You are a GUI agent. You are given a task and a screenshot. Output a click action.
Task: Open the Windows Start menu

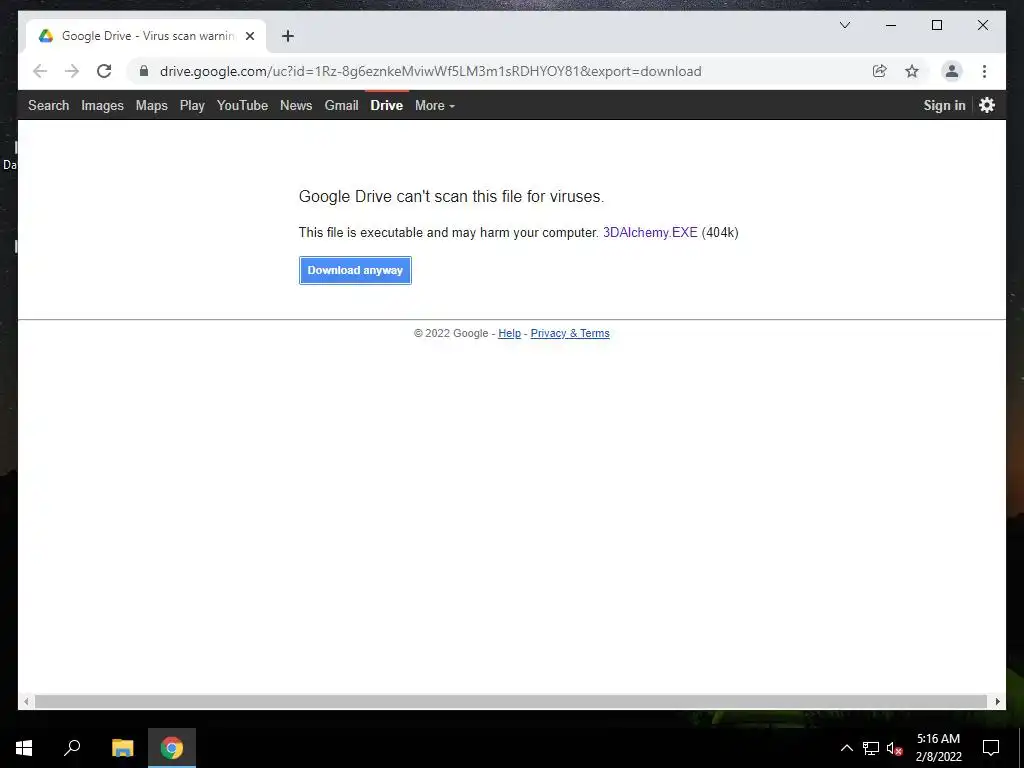pyautogui.click(x=24, y=748)
